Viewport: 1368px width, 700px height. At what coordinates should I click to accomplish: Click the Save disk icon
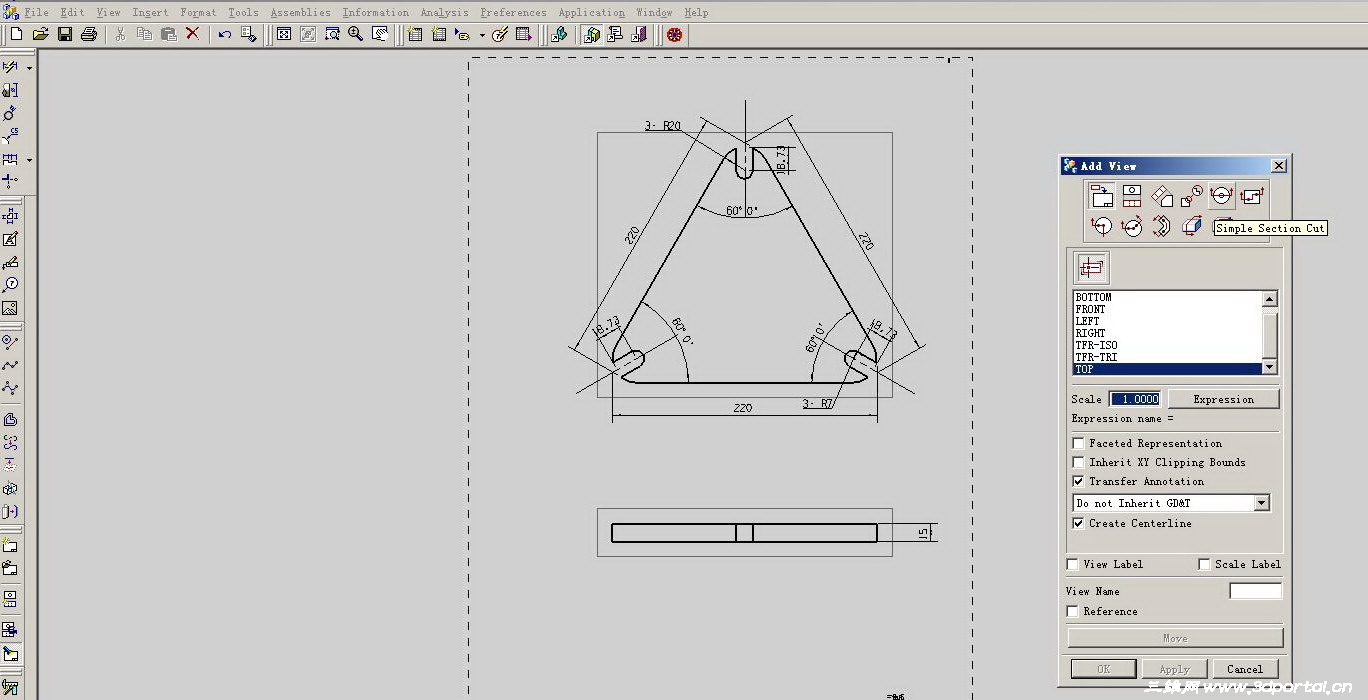point(65,34)
